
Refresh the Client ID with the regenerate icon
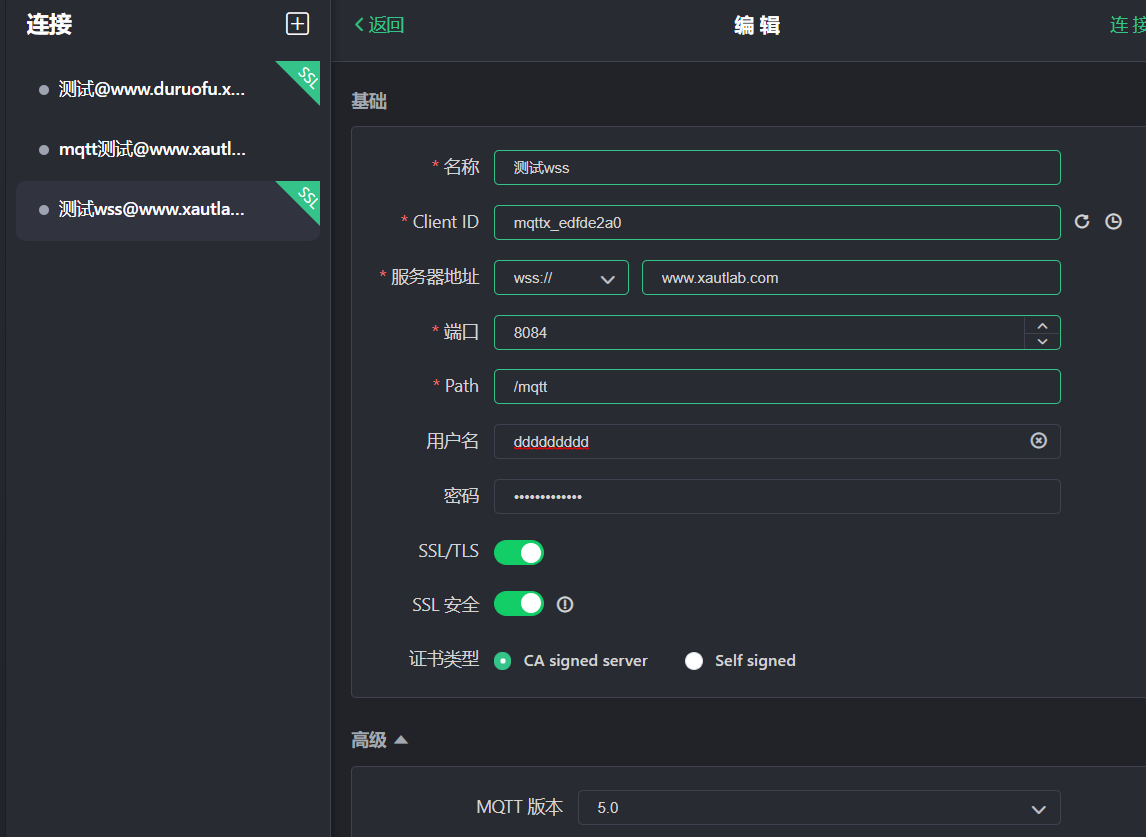[x=1082, y=222]
